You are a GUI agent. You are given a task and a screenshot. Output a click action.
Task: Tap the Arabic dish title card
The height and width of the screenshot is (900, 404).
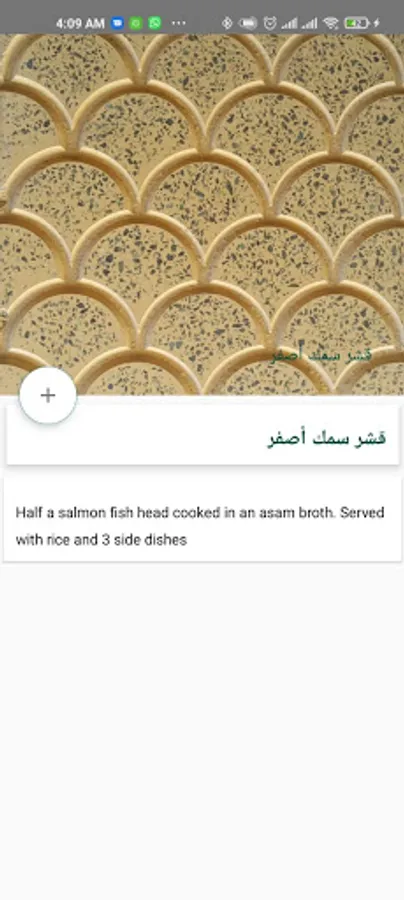coord(203,436)
